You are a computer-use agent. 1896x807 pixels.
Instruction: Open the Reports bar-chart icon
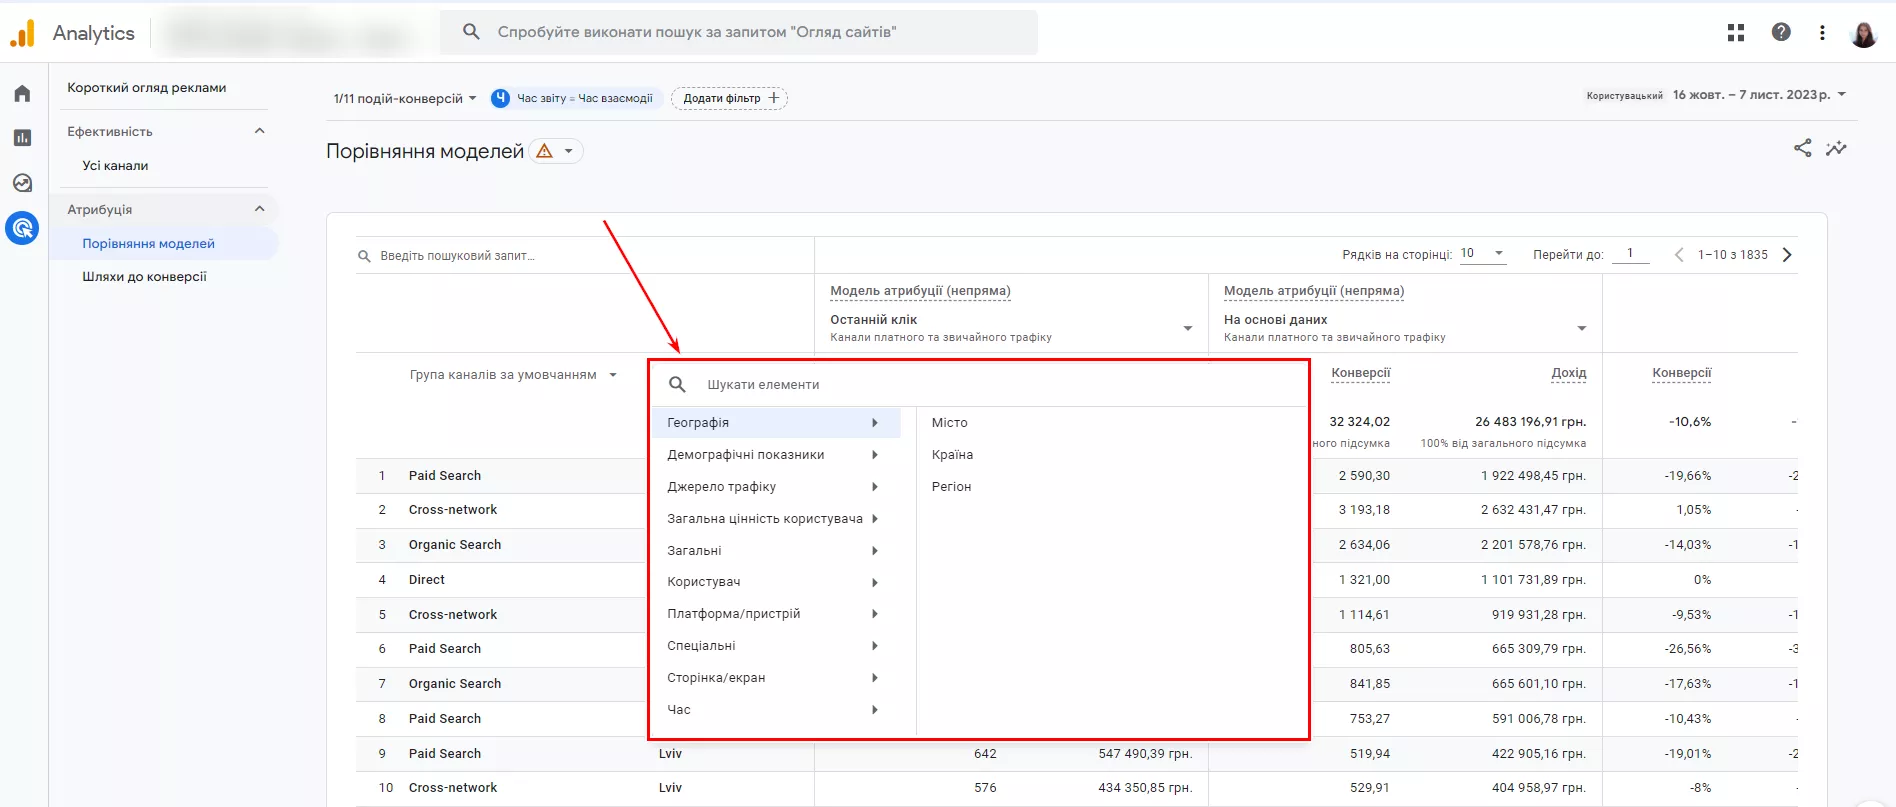22,138
